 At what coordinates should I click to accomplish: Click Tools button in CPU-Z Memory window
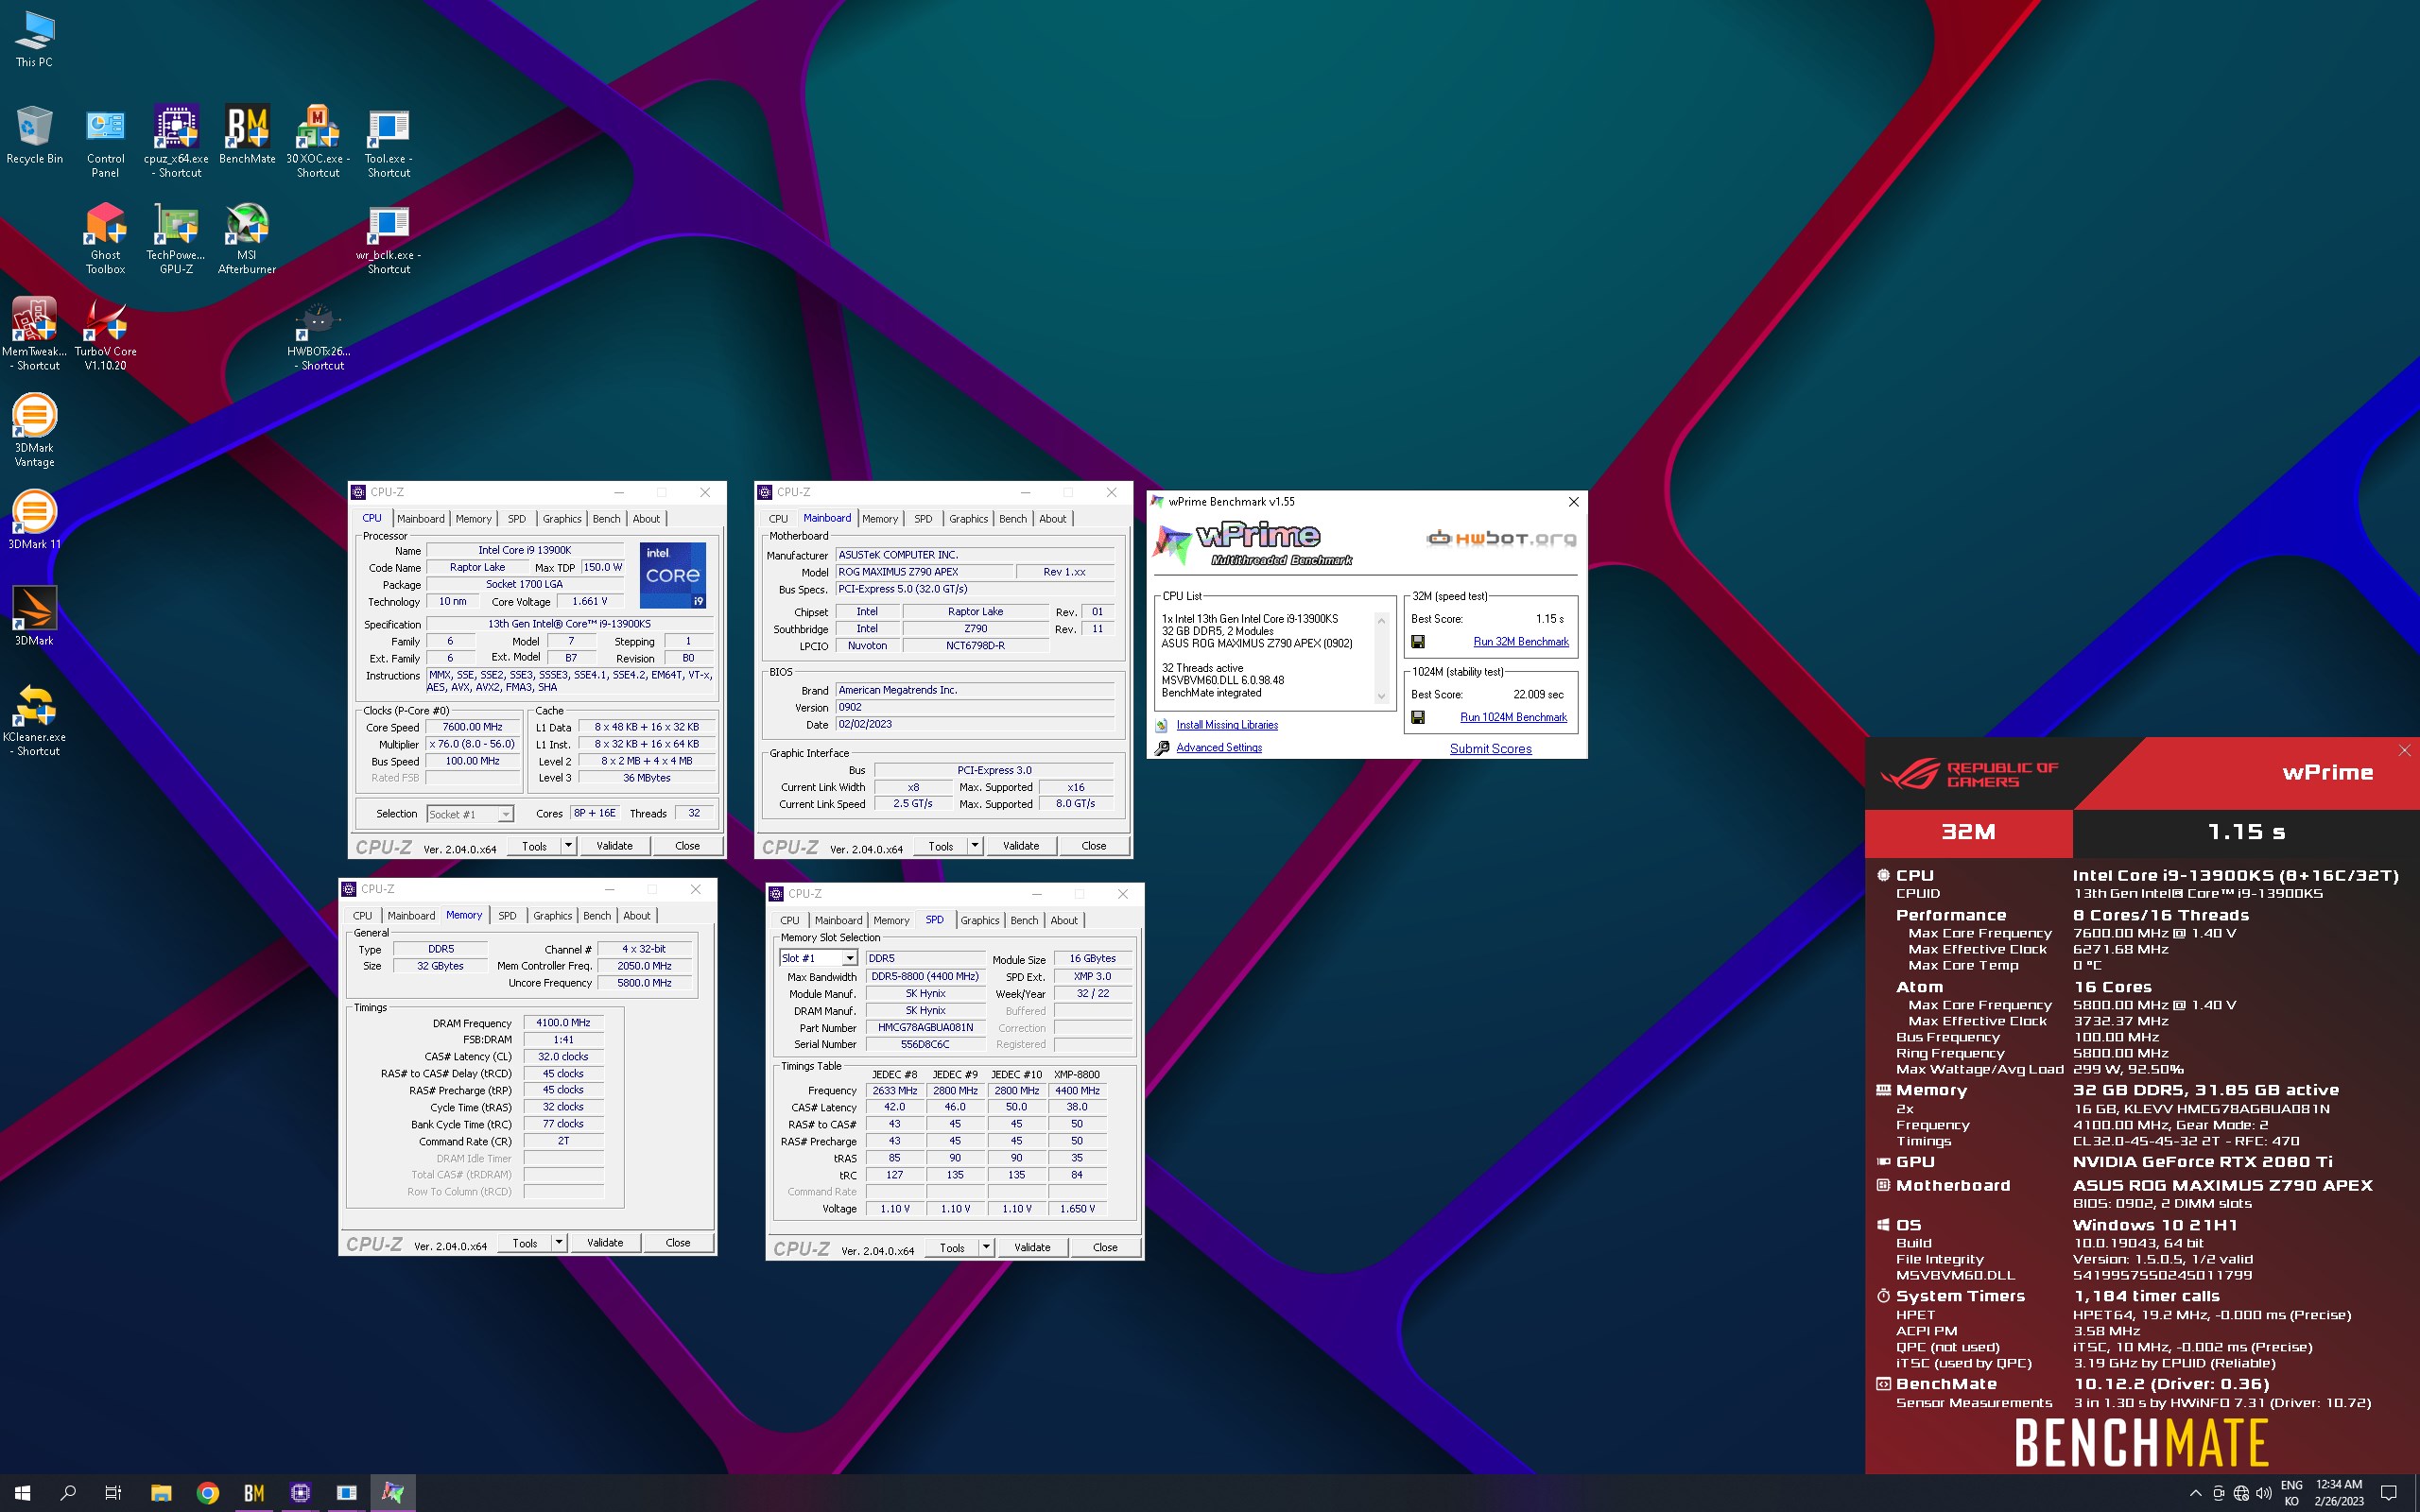(x=525, y=1243)
